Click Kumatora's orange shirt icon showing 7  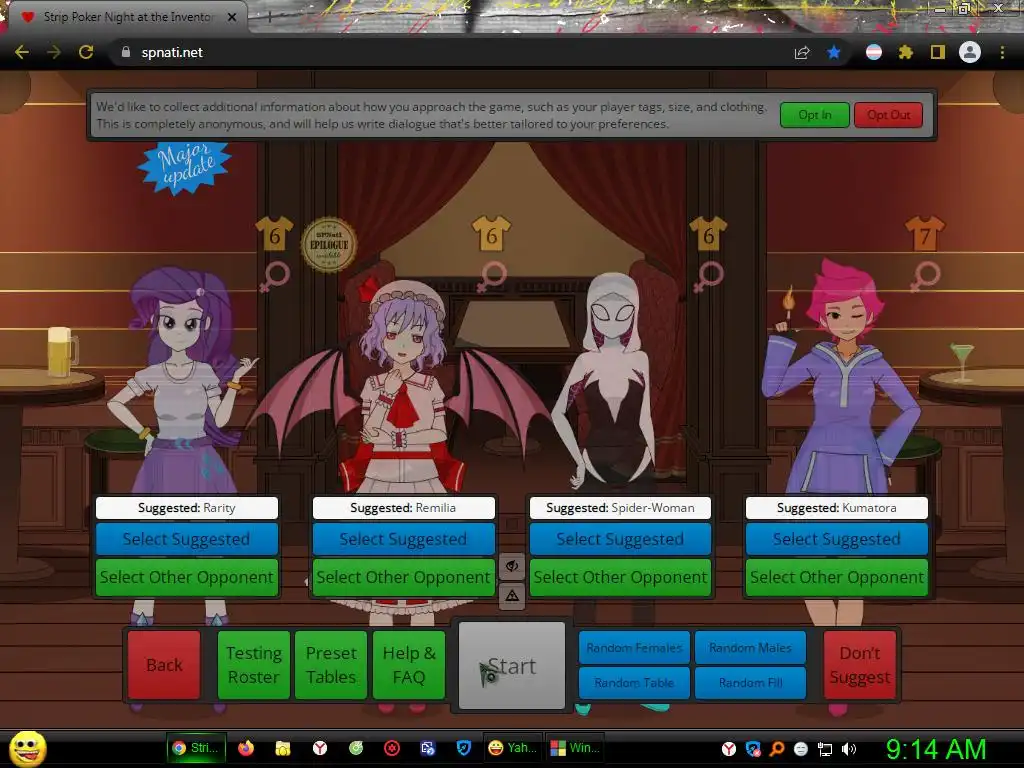[925, 234]
